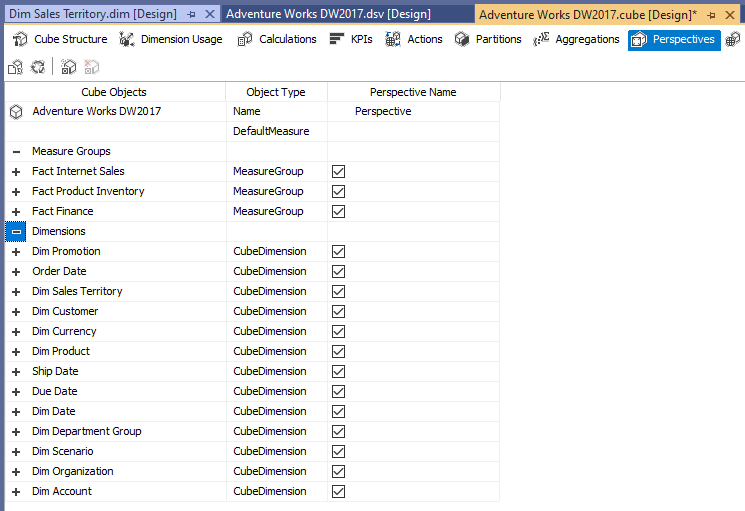The height and width of the screenshot is (511, 745).
Task: Click the Process cube toolbar icon
Action: coord(15,67)
